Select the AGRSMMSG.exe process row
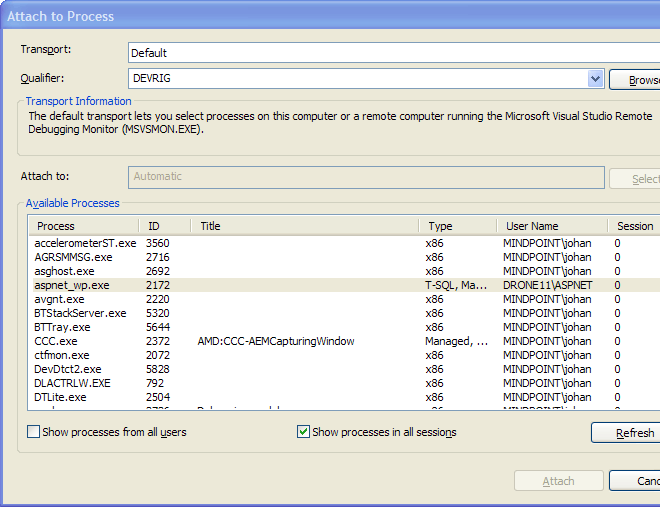This screenshot has height=507, width=660. [x=344, y=257]
